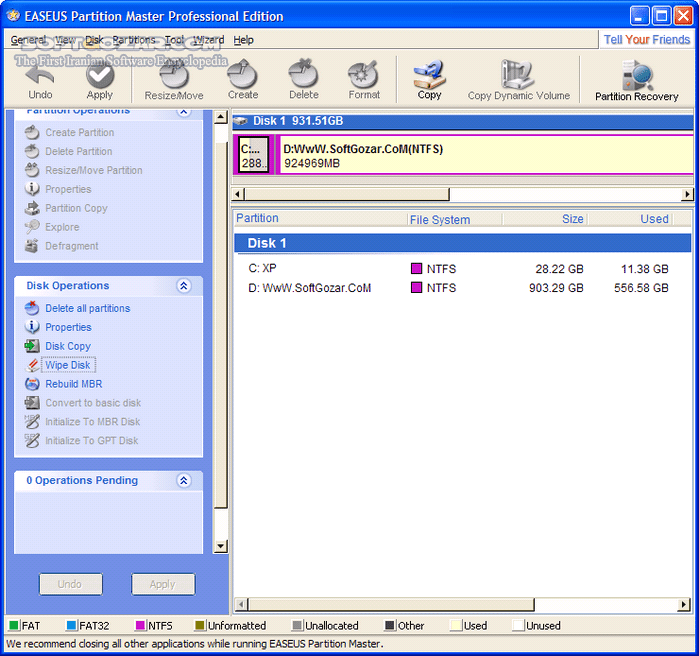Click the Delete Partition sidebar icon
The height and width of the screenshot is (656, 699).
click(x=32, y=151)
